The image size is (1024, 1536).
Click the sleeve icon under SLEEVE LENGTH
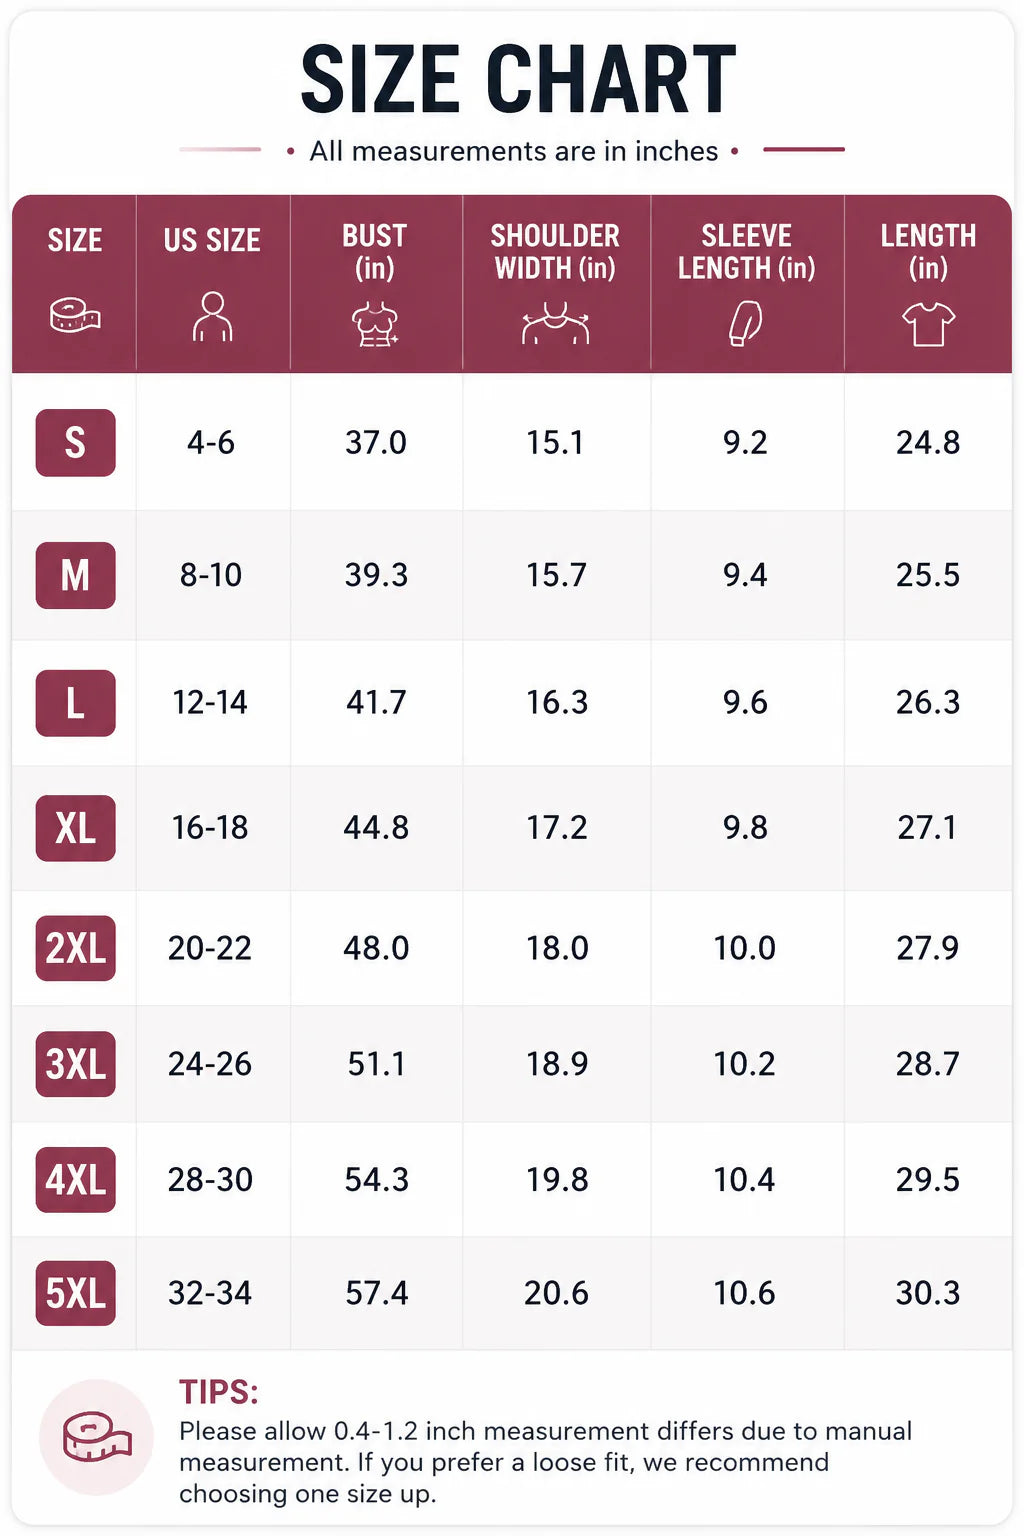pos(745,323)
